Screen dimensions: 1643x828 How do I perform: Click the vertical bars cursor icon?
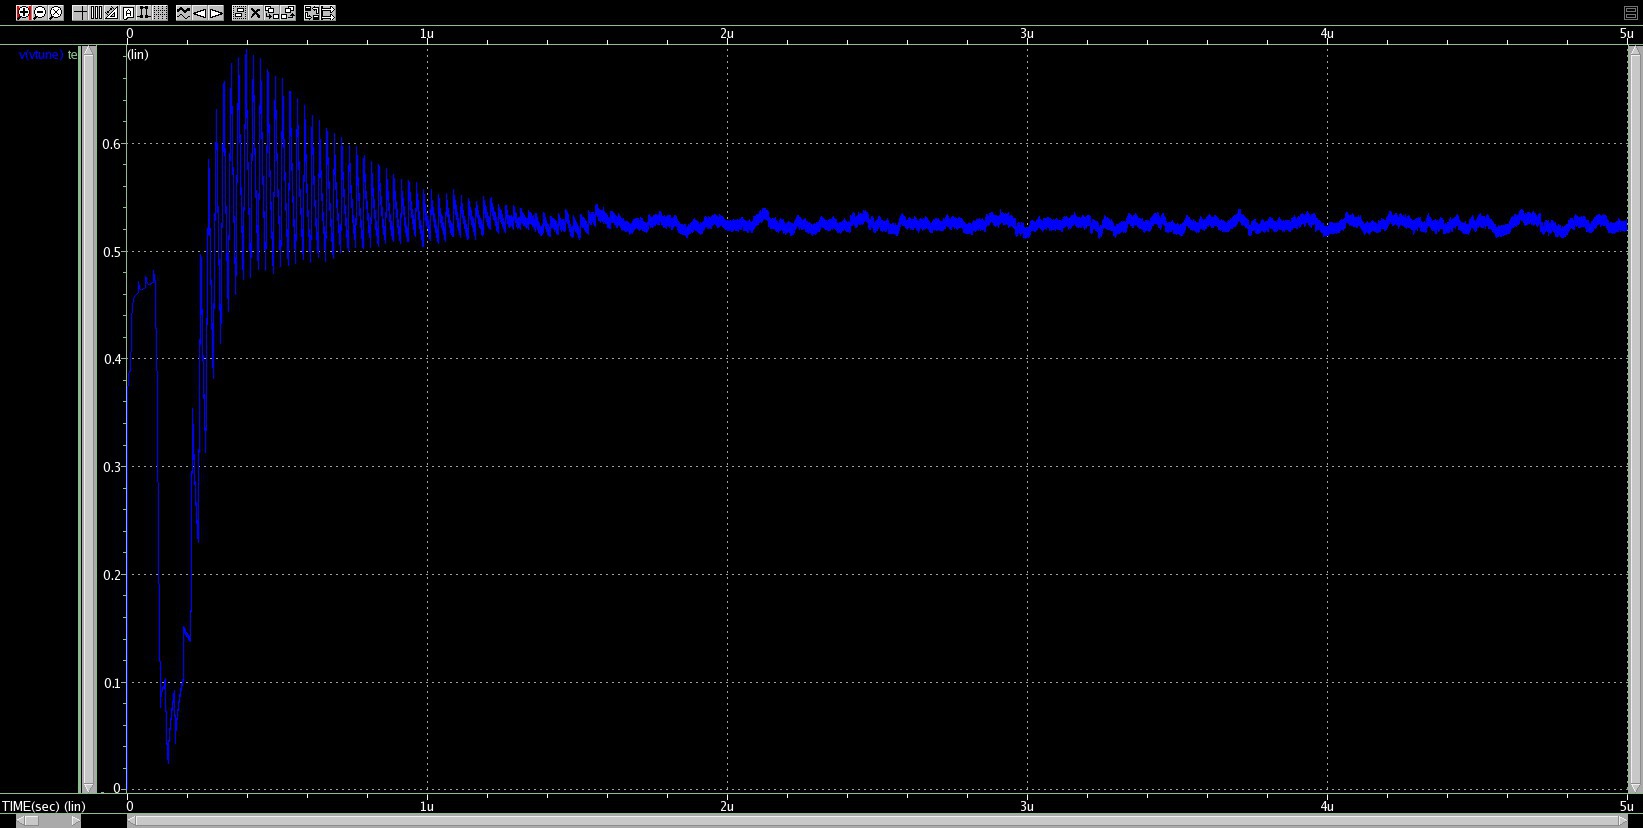(96, 13)
